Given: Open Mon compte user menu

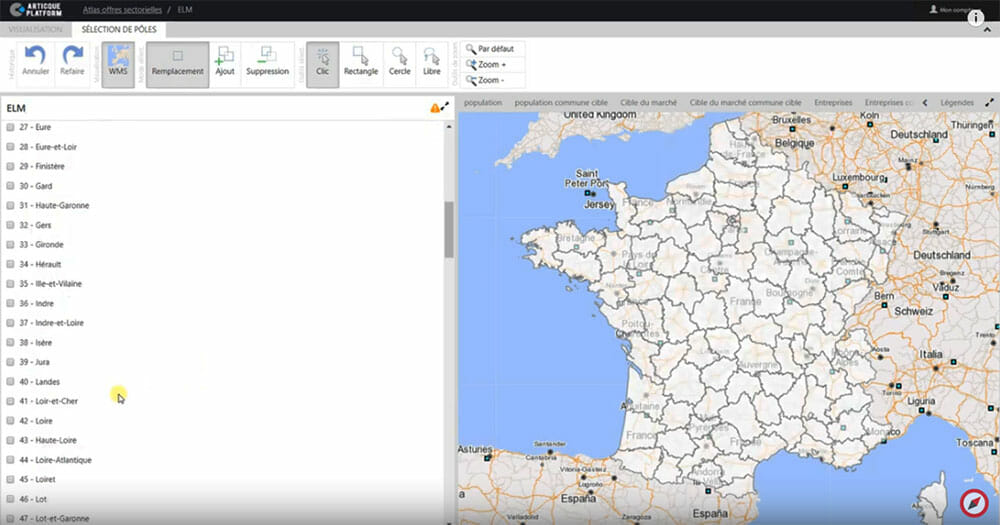Looking at the screenshot, I should [953, 10].
